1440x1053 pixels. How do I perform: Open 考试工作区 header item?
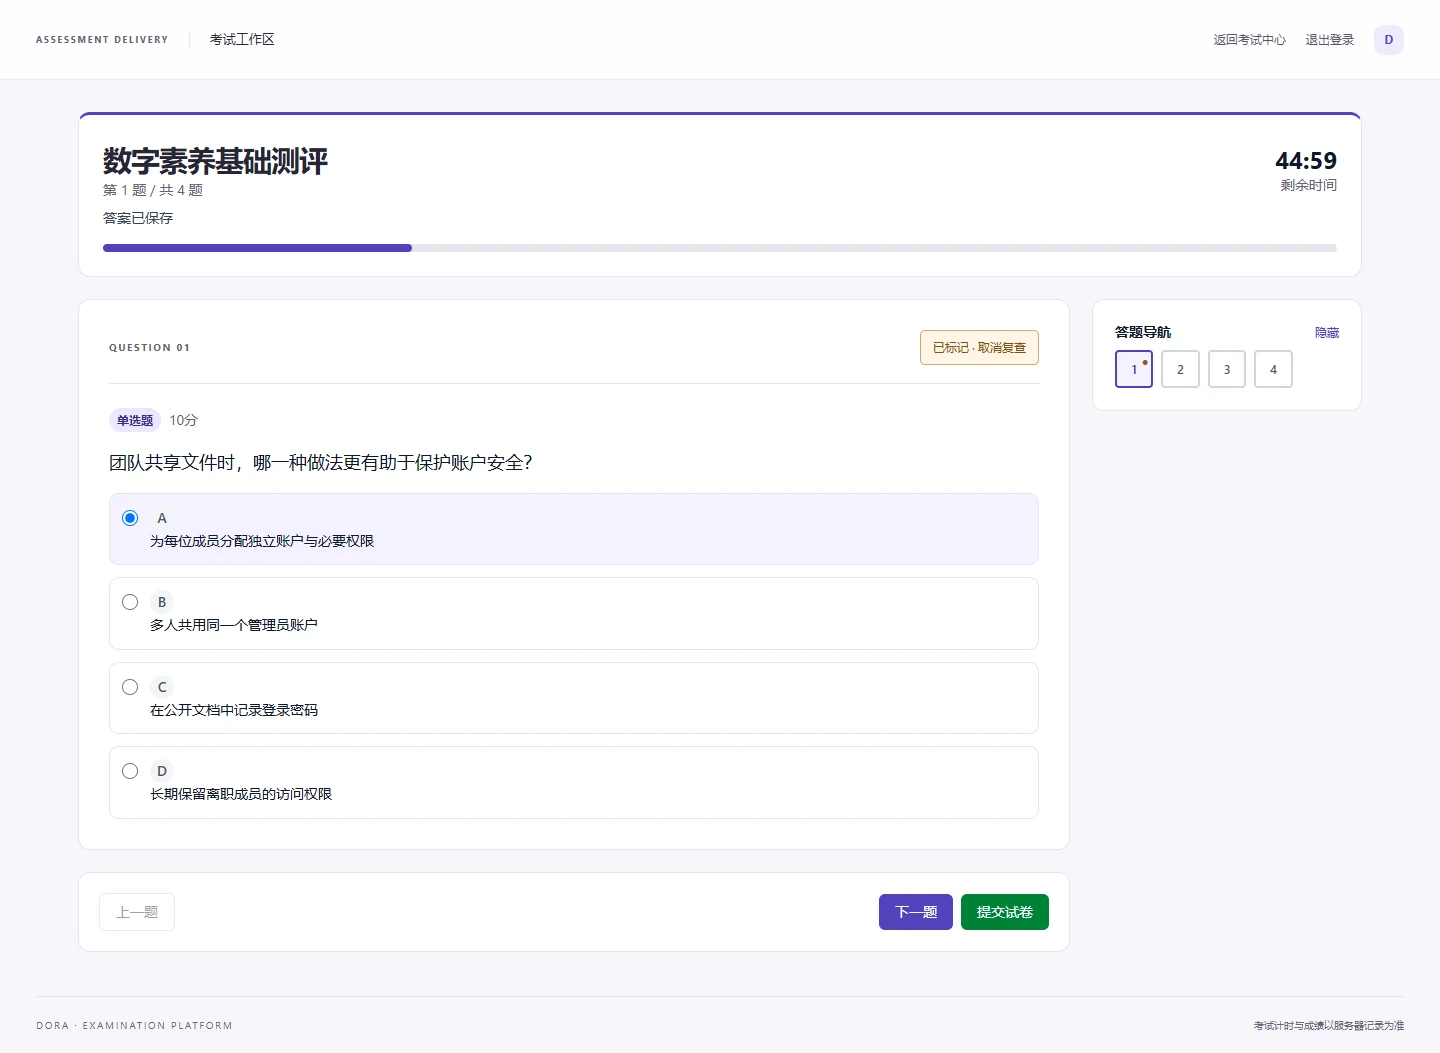point(242,39)
